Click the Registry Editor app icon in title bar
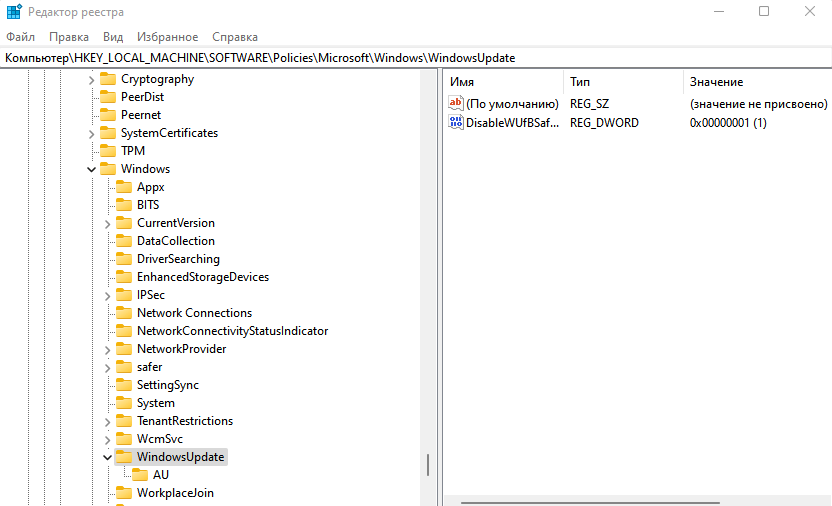The image size is (832, 506). 13,12
